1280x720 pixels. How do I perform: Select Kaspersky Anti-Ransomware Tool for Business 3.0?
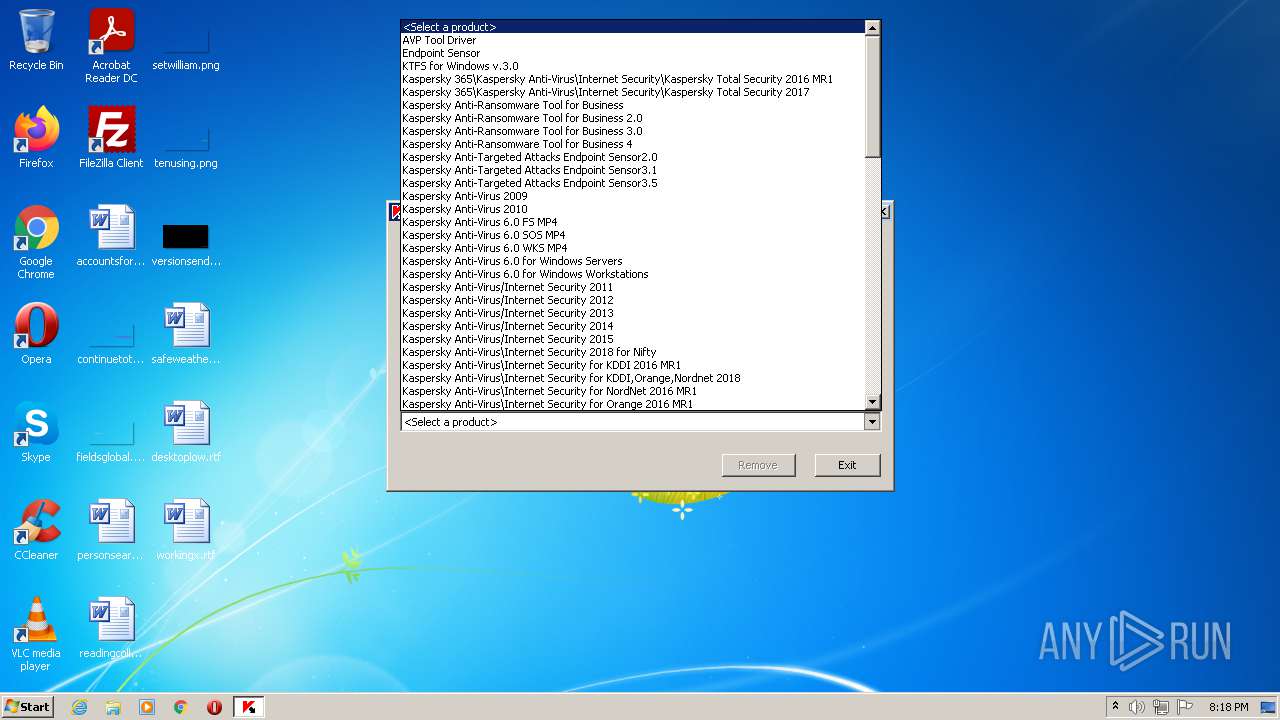point(632,131)
